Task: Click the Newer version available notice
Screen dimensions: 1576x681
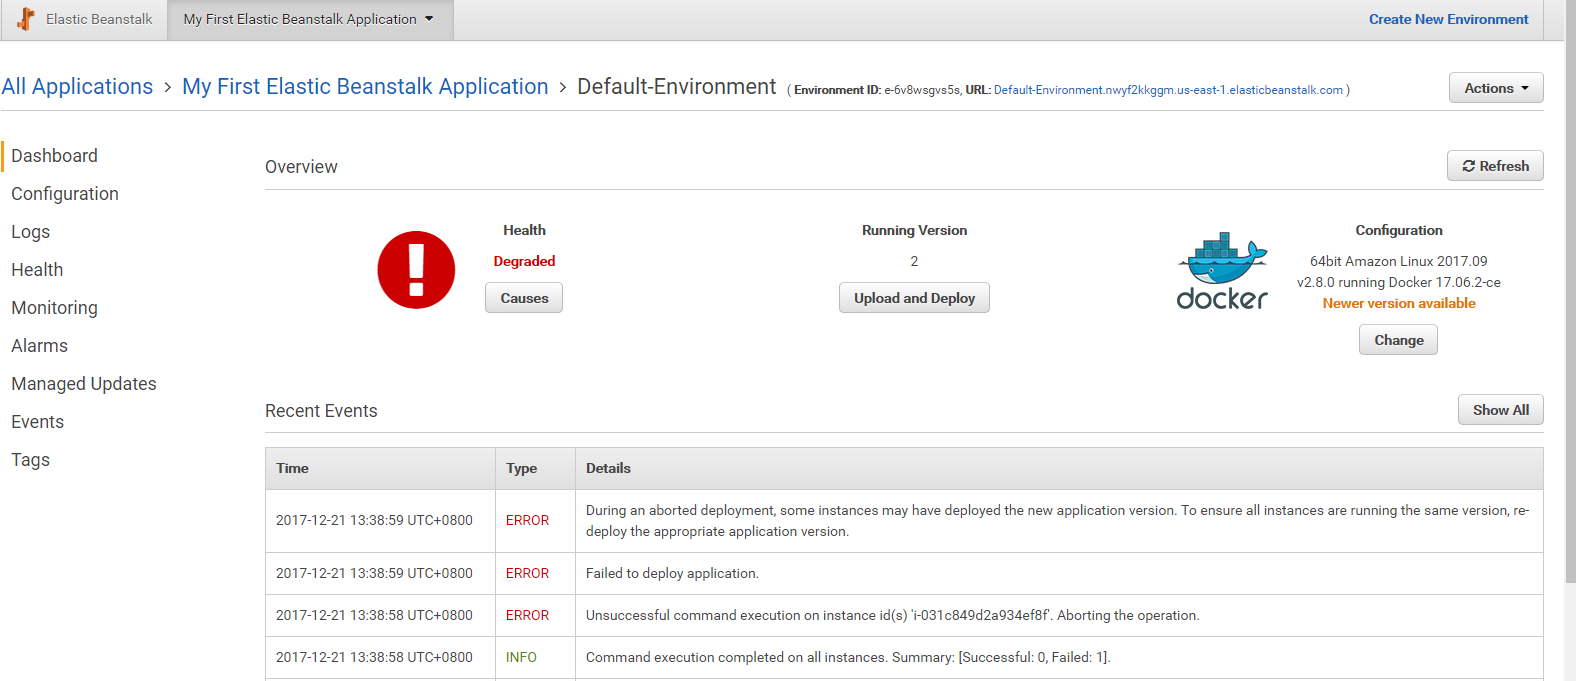Action: coord(1398,303)
